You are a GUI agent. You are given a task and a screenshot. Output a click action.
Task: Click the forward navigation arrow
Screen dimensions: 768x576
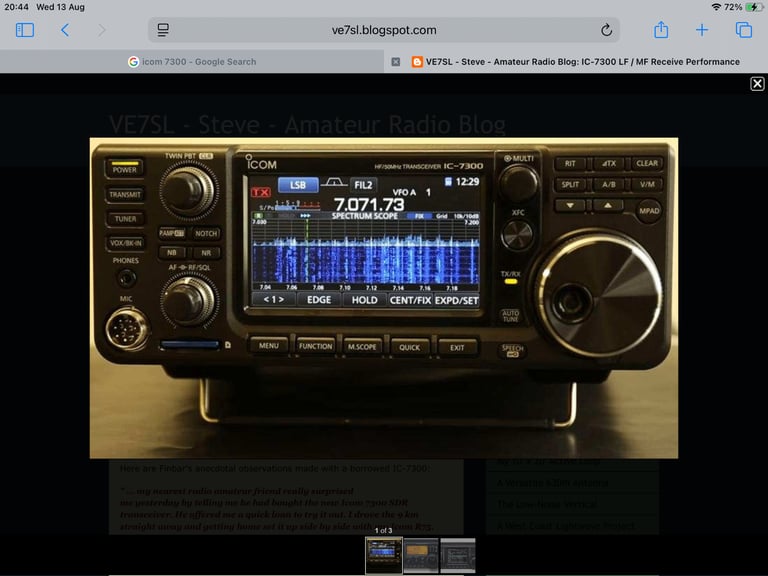click(x=101, y=30)
